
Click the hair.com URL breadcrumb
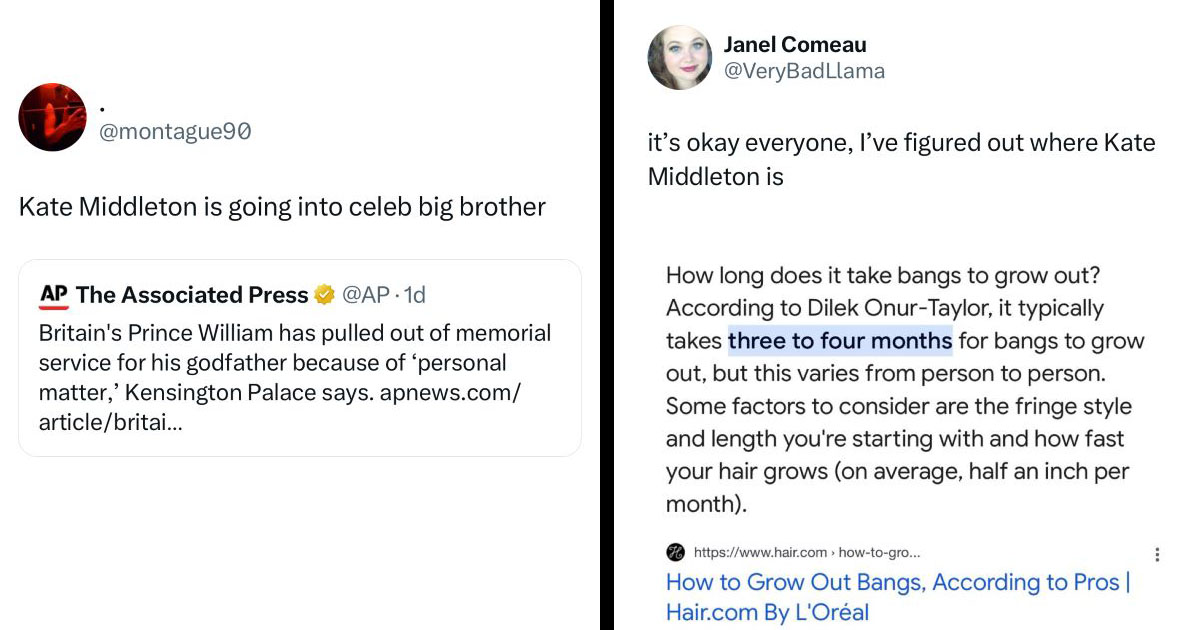(x=806, y=552)
